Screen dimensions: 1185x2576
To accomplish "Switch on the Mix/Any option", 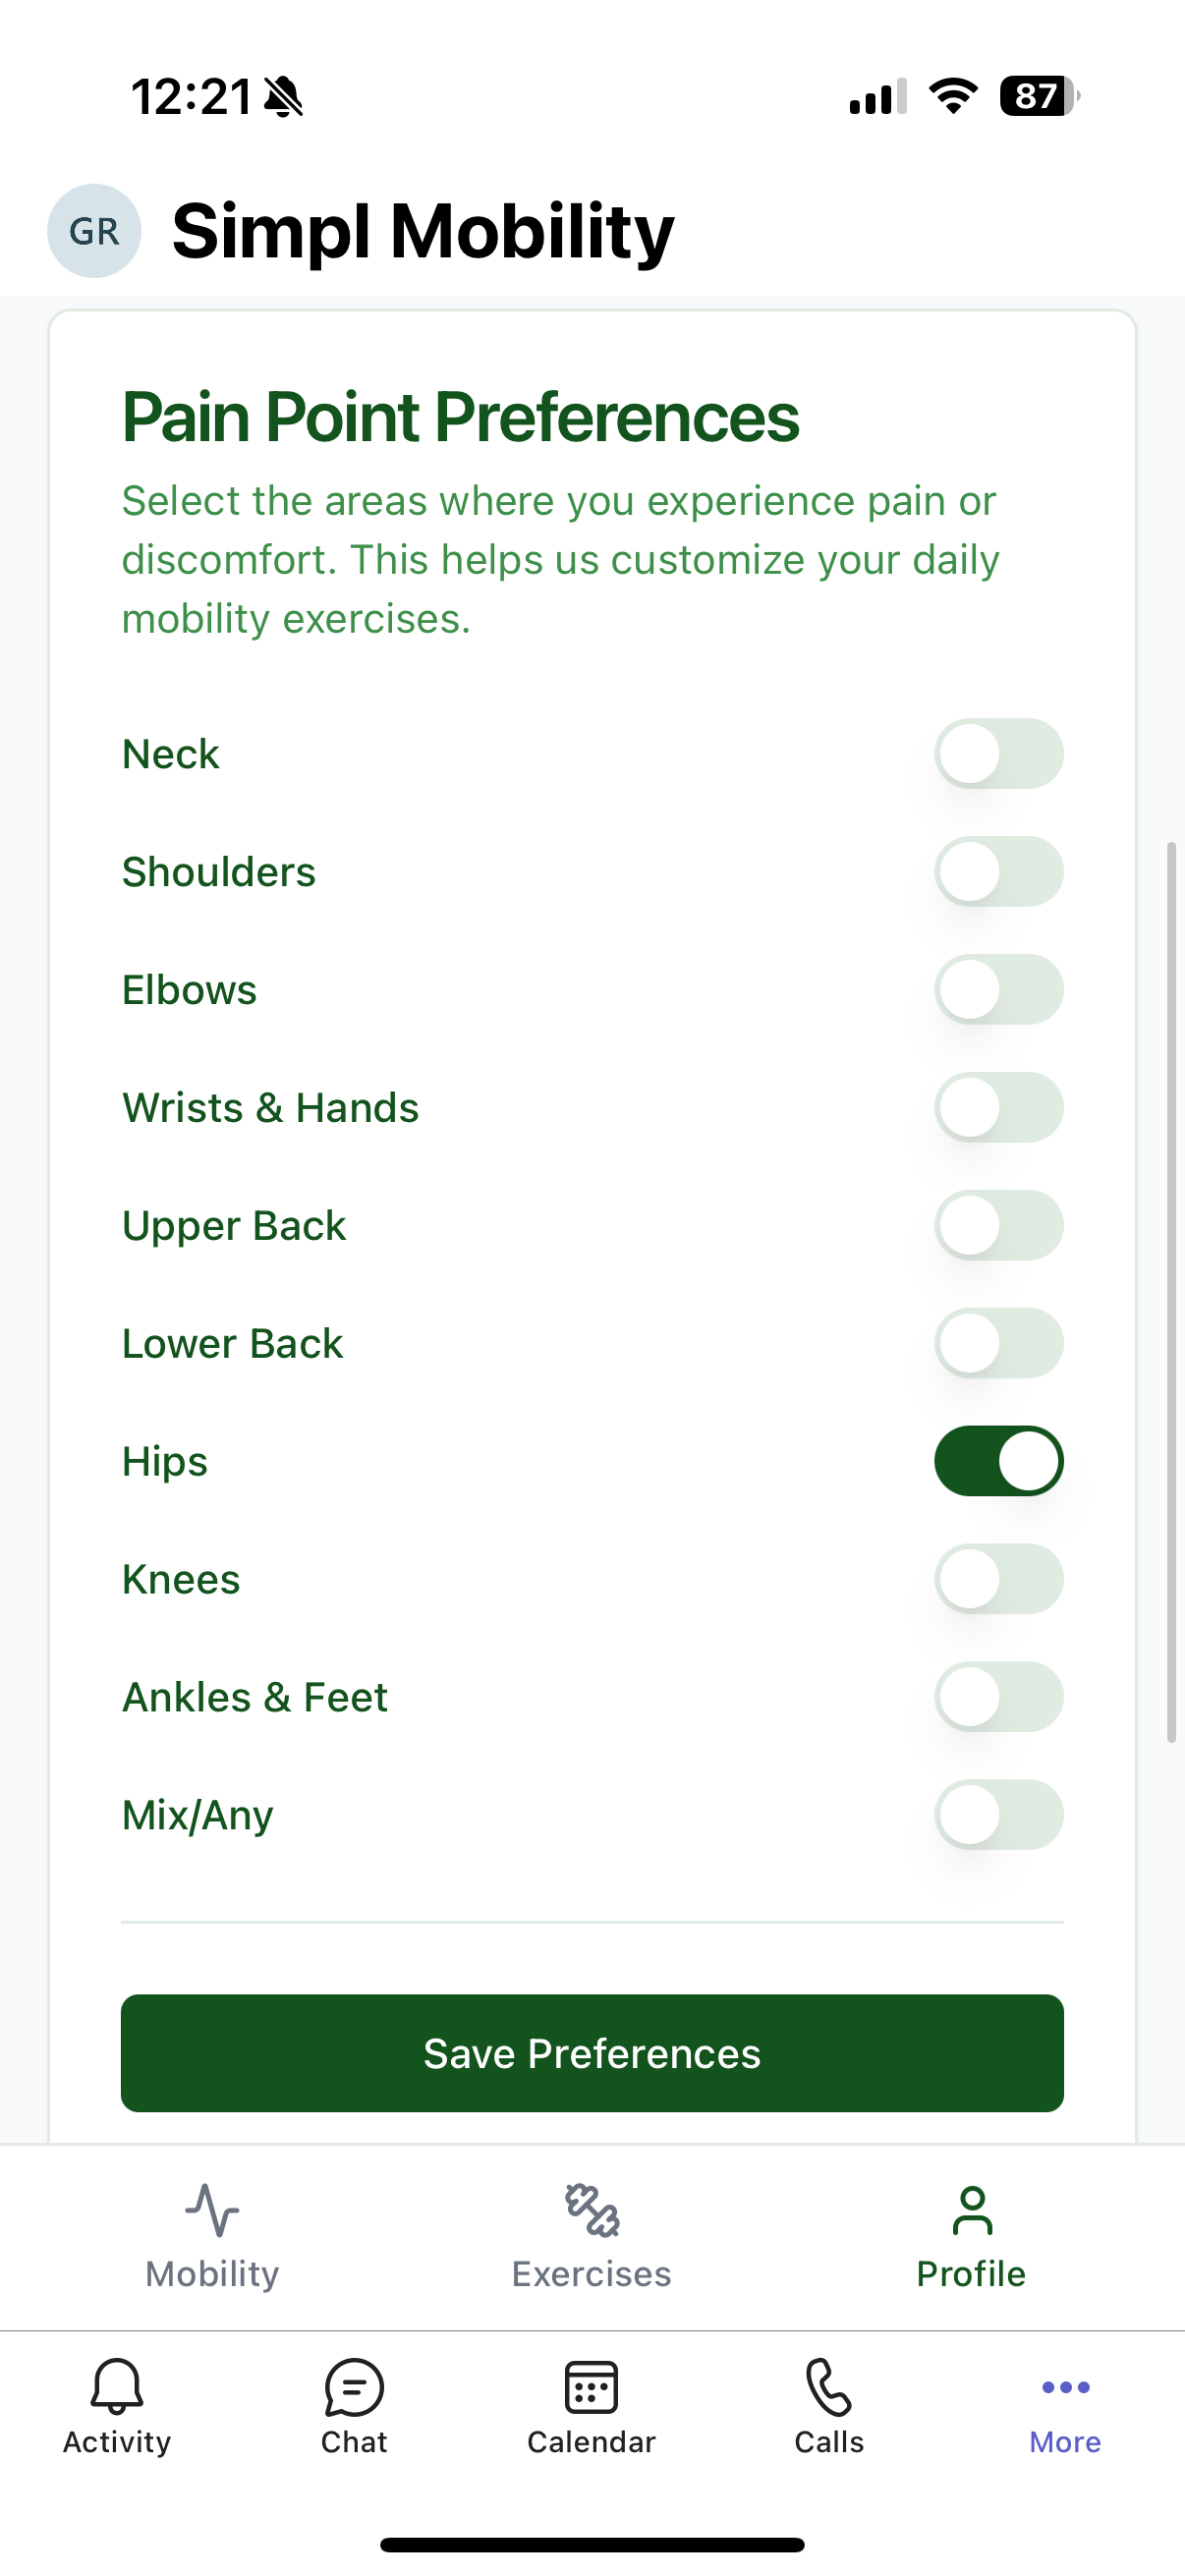I will (998, 1815).
